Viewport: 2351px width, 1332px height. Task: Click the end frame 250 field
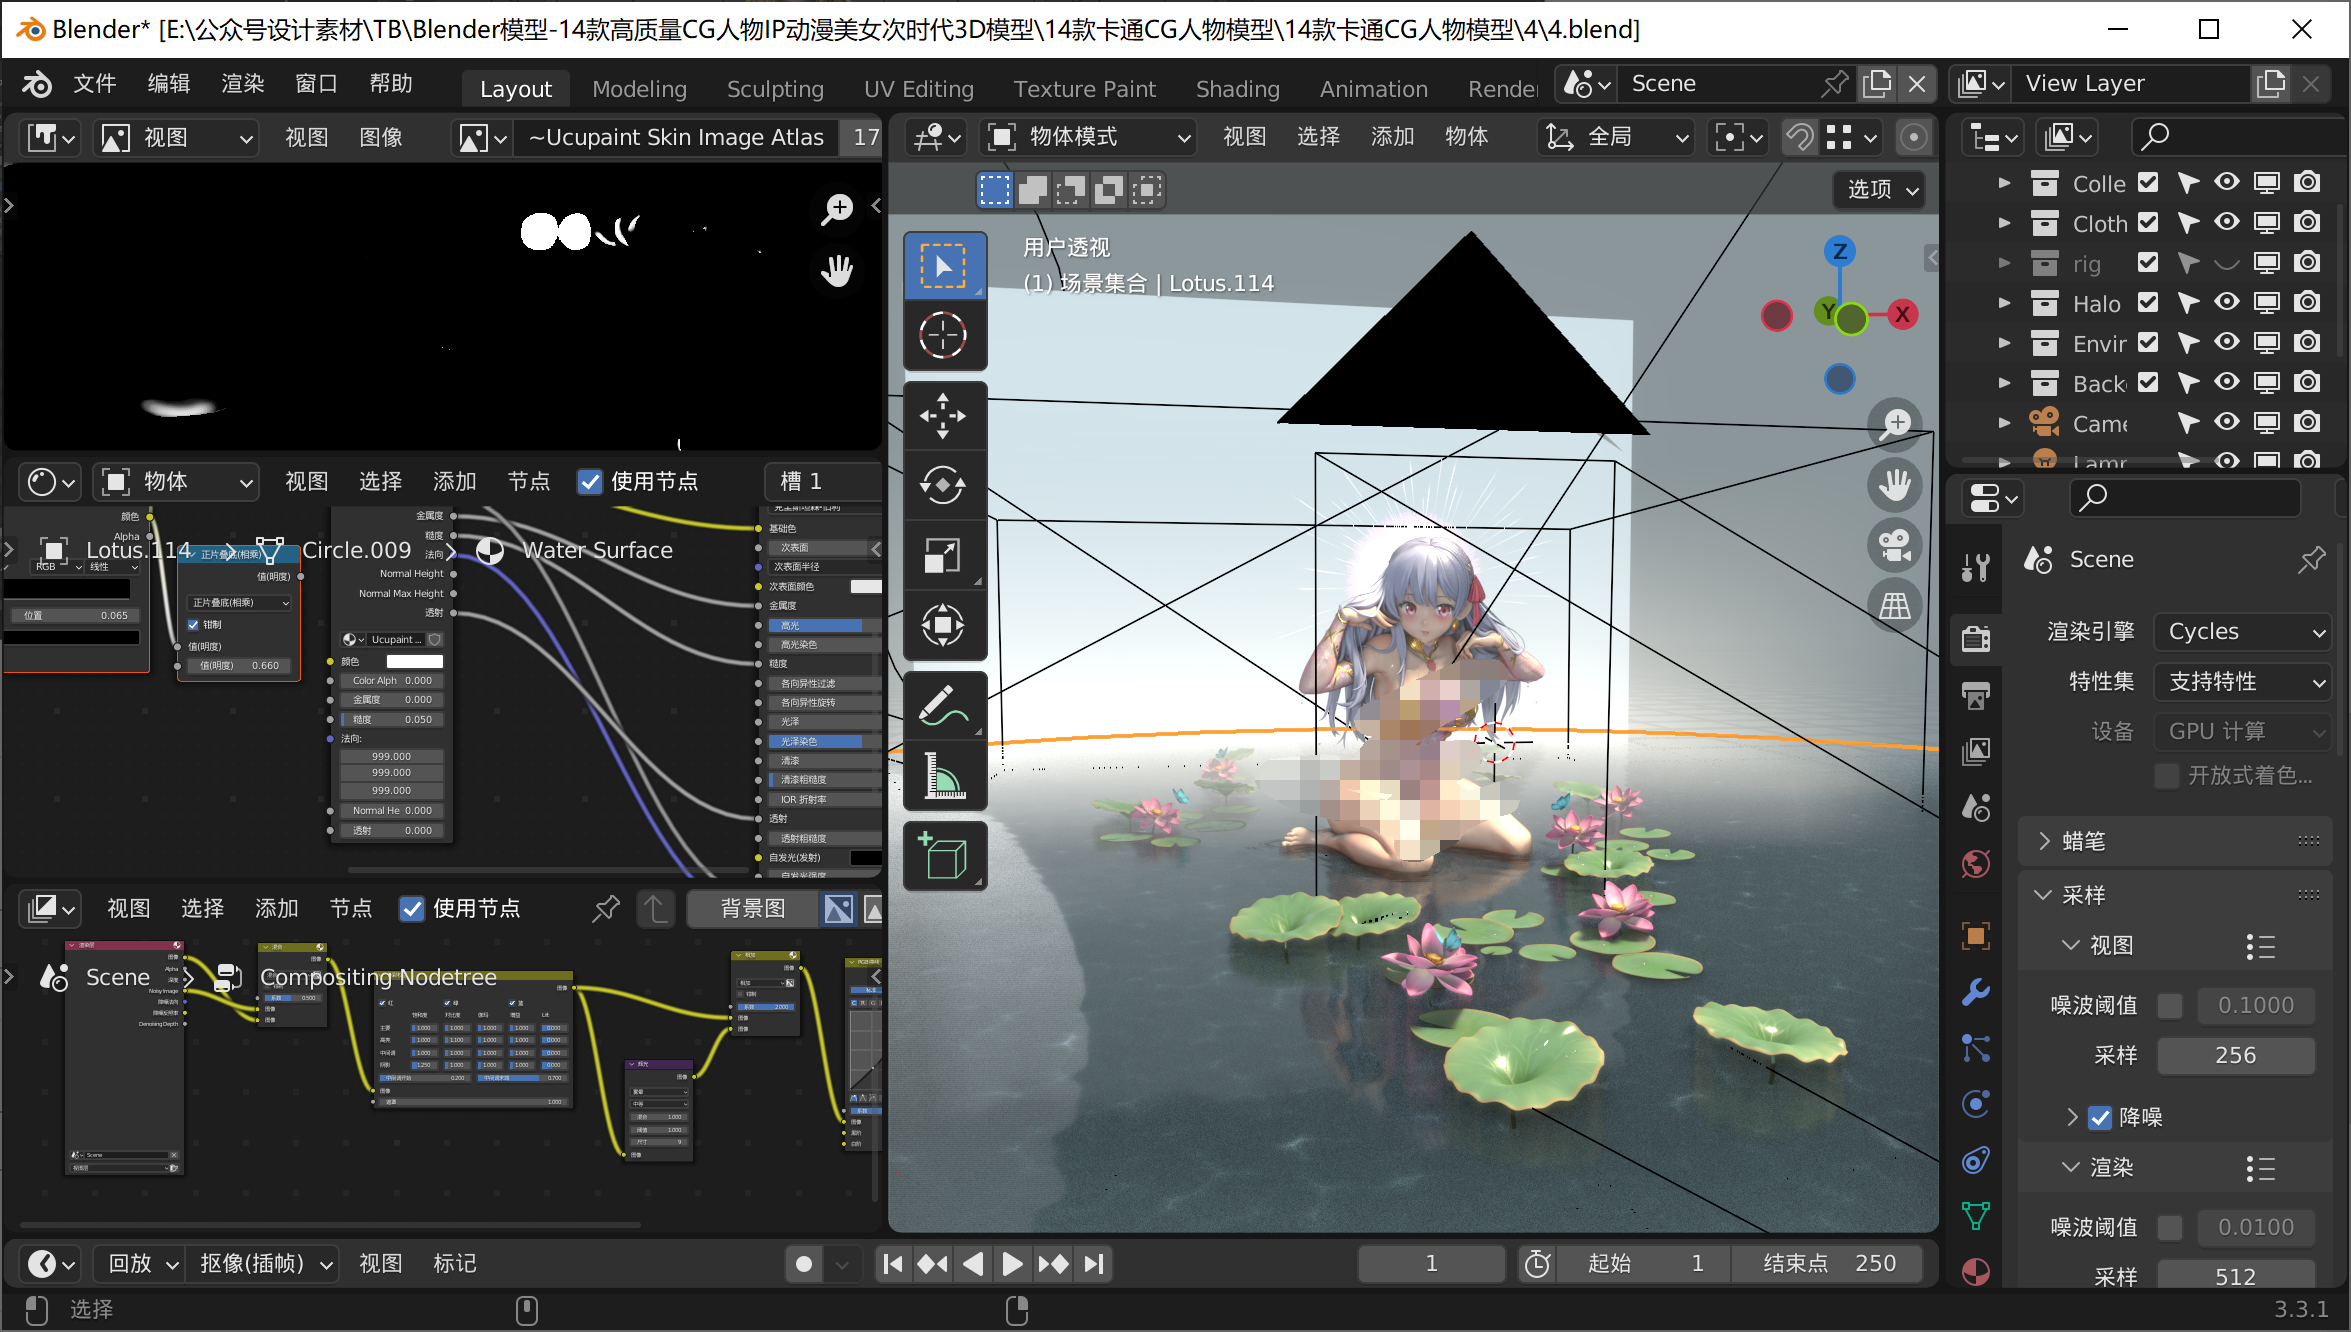coord(1828,1264)
